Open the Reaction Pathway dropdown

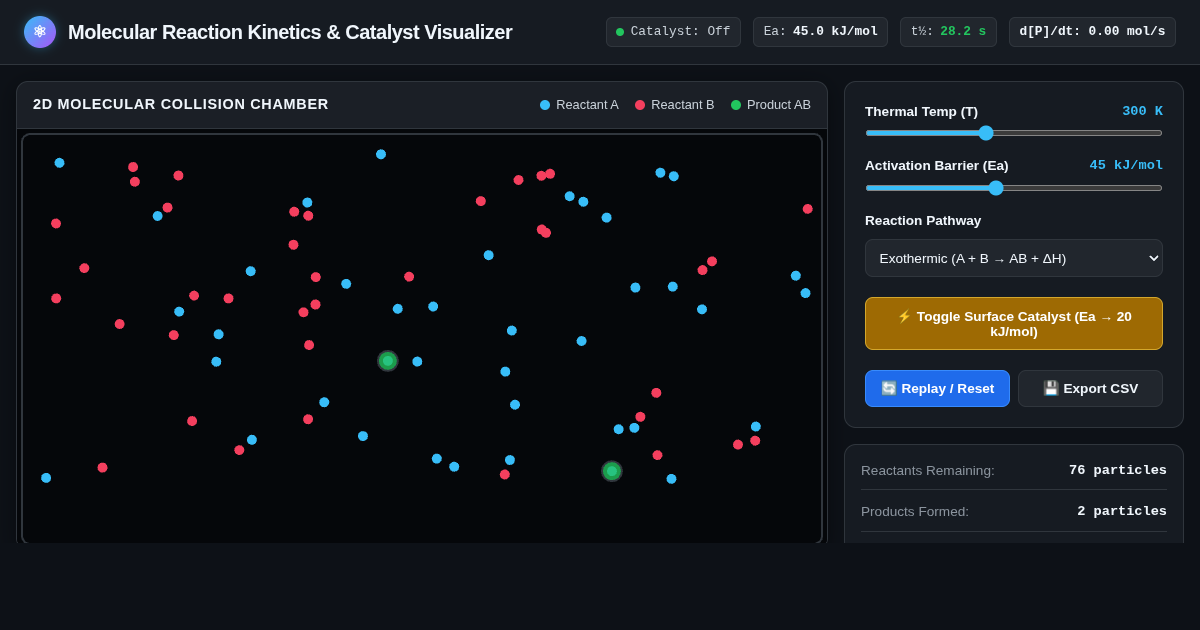point(1014,258)
